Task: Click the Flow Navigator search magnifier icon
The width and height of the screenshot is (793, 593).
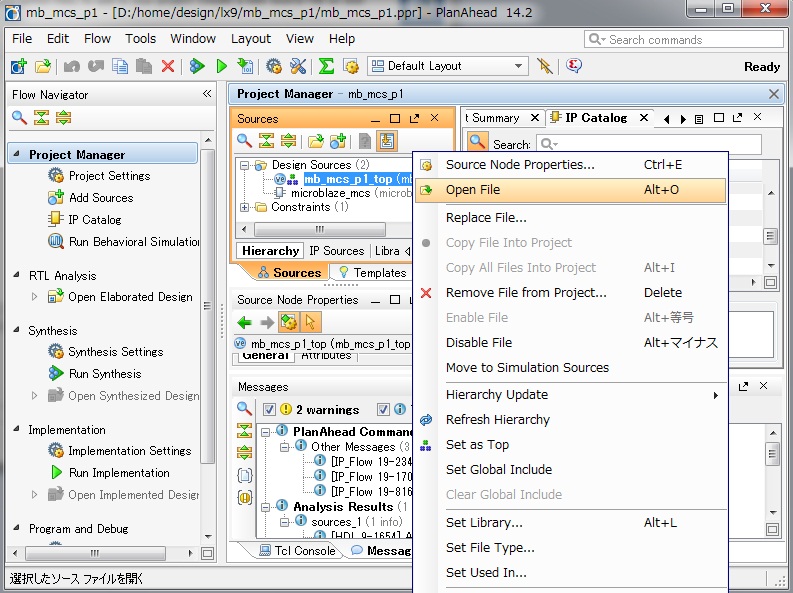Action: pyautogui.click(x=19, y=118)
